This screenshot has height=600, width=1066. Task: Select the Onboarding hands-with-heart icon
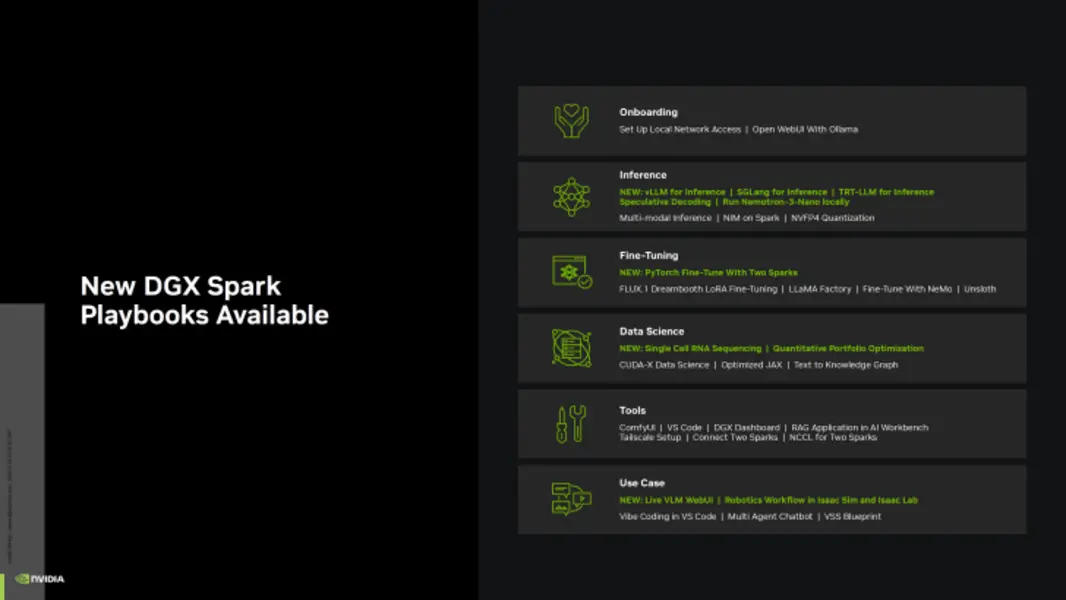pos(570,120)
